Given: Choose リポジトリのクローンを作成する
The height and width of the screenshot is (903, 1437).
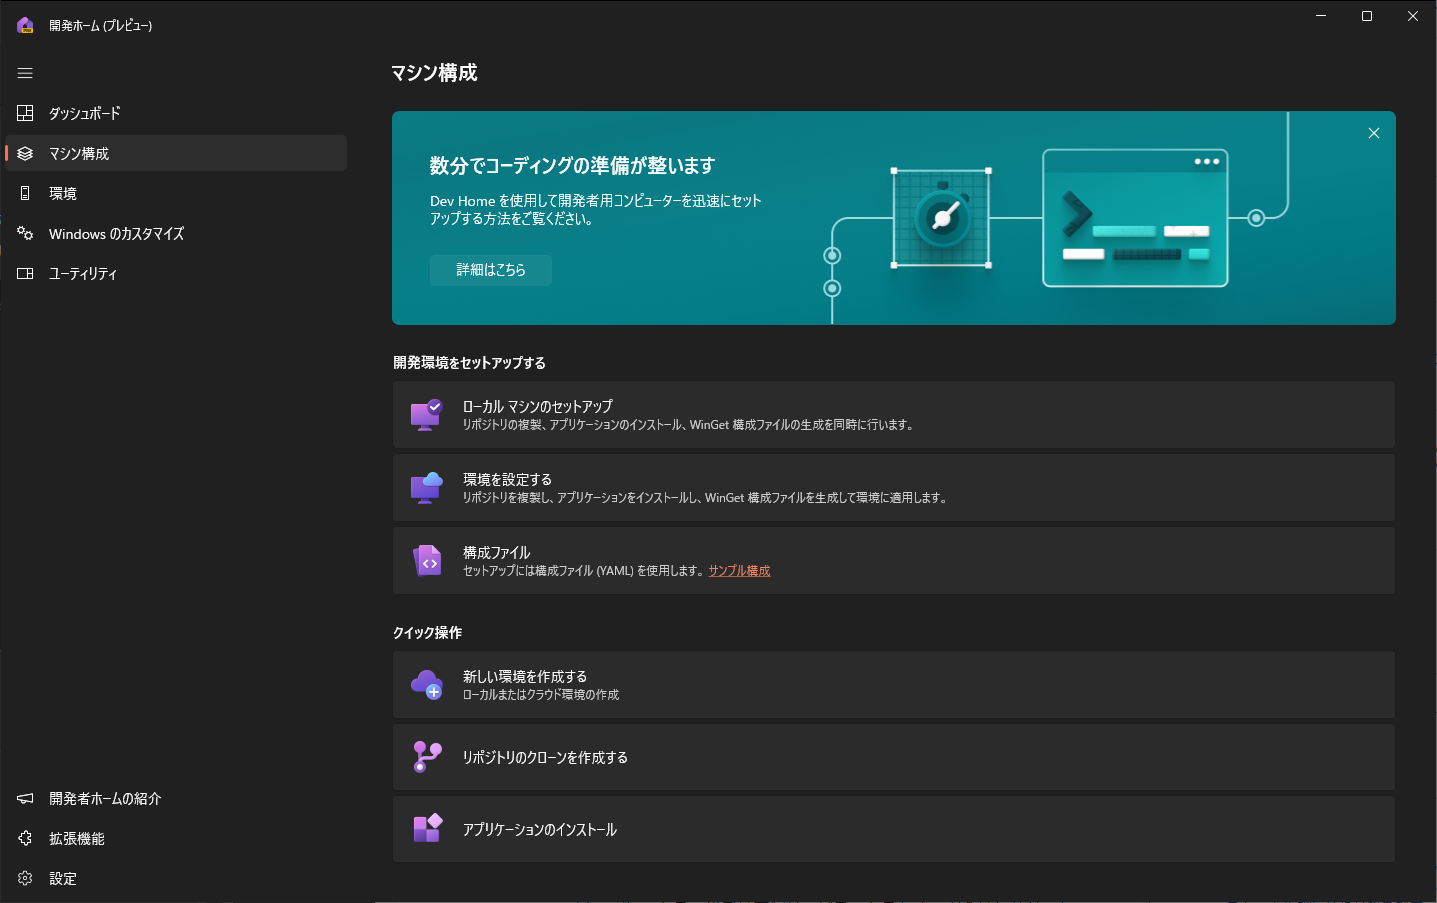Looking at the screenshot, I should click(x=894, y=757).
